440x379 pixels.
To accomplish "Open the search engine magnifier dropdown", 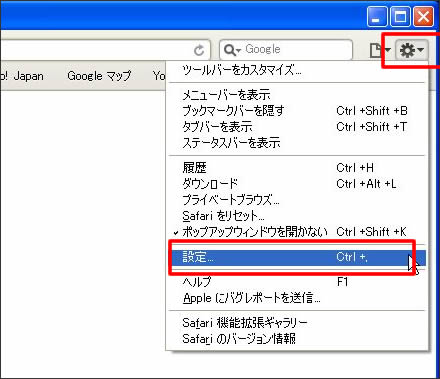I will tap(232, 50).
